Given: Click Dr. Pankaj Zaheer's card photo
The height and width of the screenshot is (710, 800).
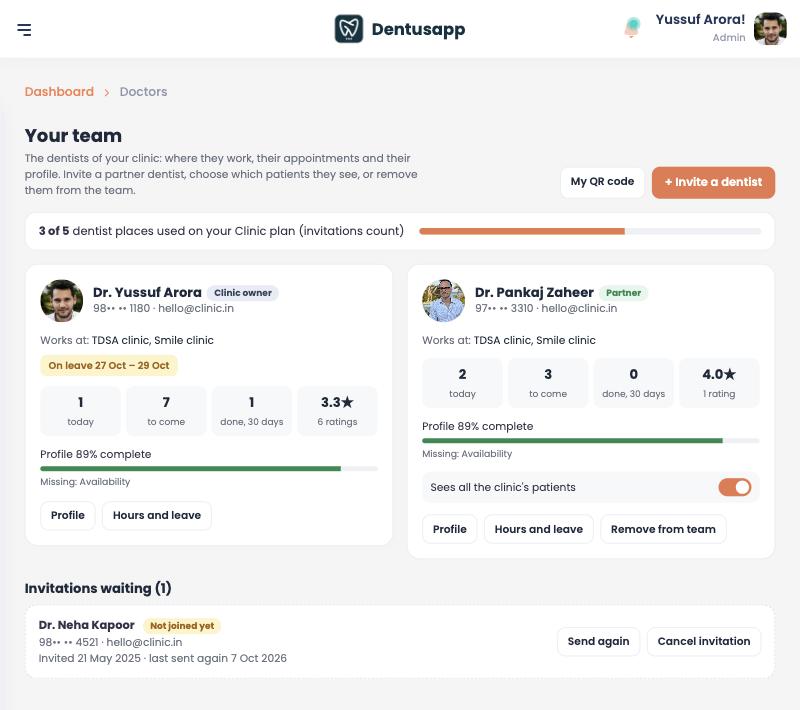Looking at the screenshot, I should tap(443, 300).
